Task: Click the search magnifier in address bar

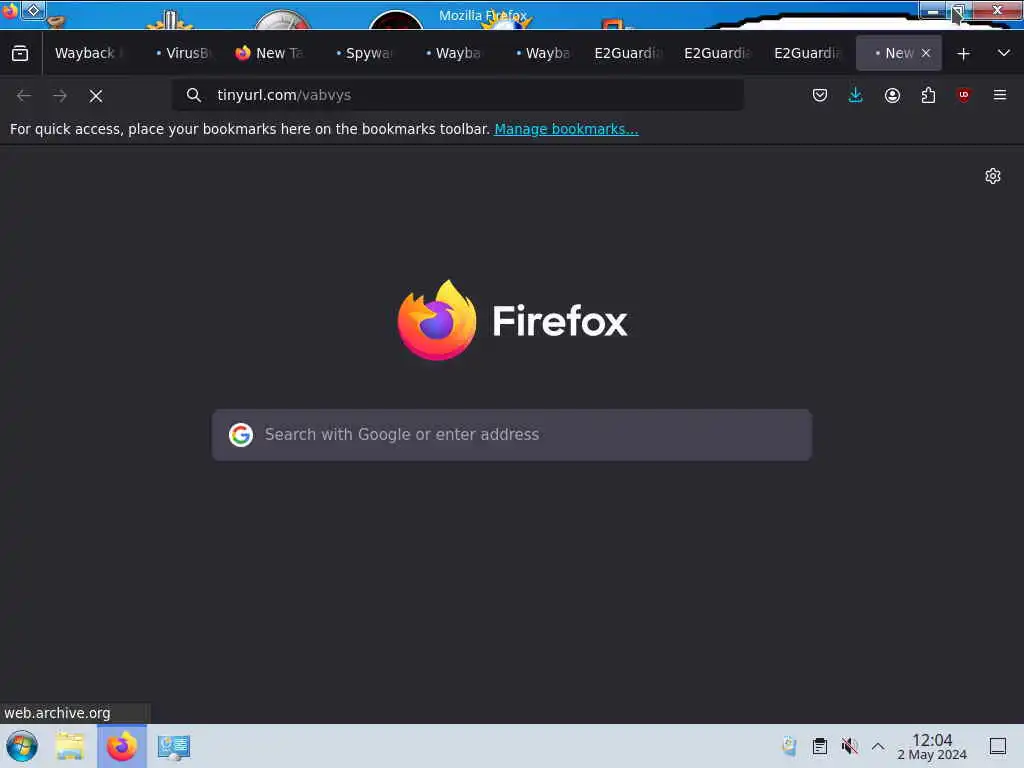Action: (x=193, y=95)
